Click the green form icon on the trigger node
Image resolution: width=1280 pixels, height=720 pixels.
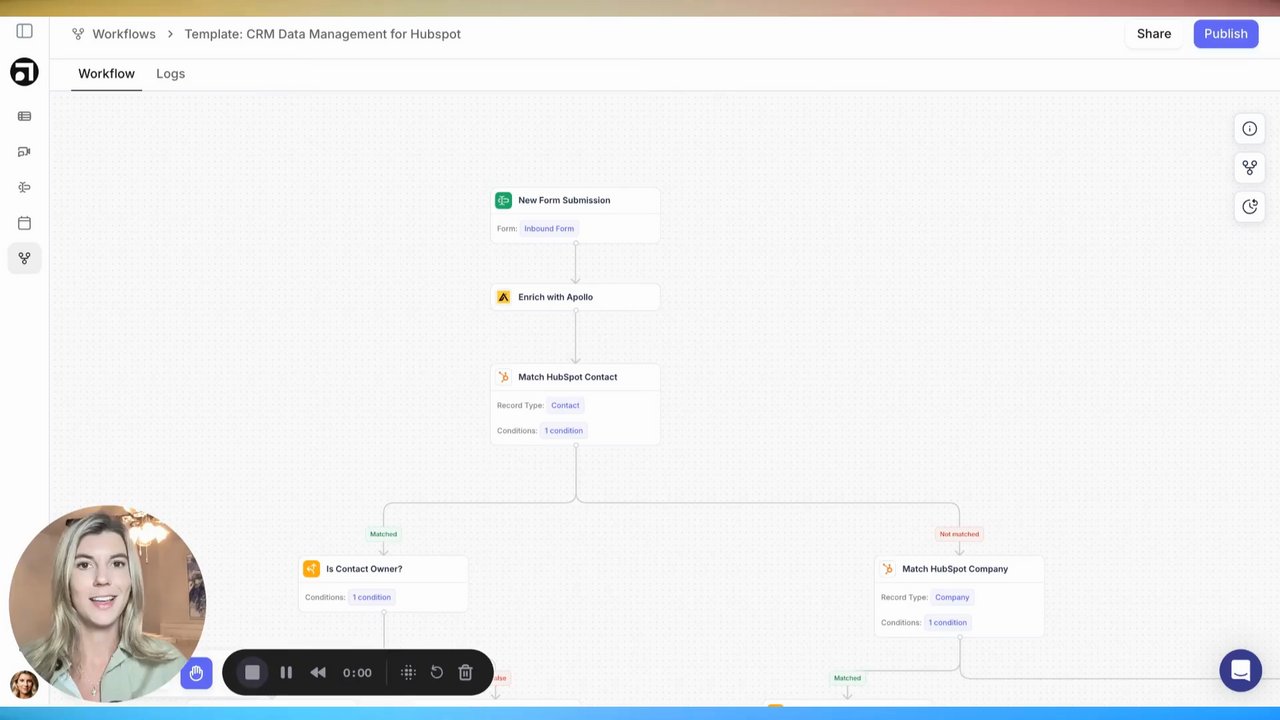click(503, 200)
